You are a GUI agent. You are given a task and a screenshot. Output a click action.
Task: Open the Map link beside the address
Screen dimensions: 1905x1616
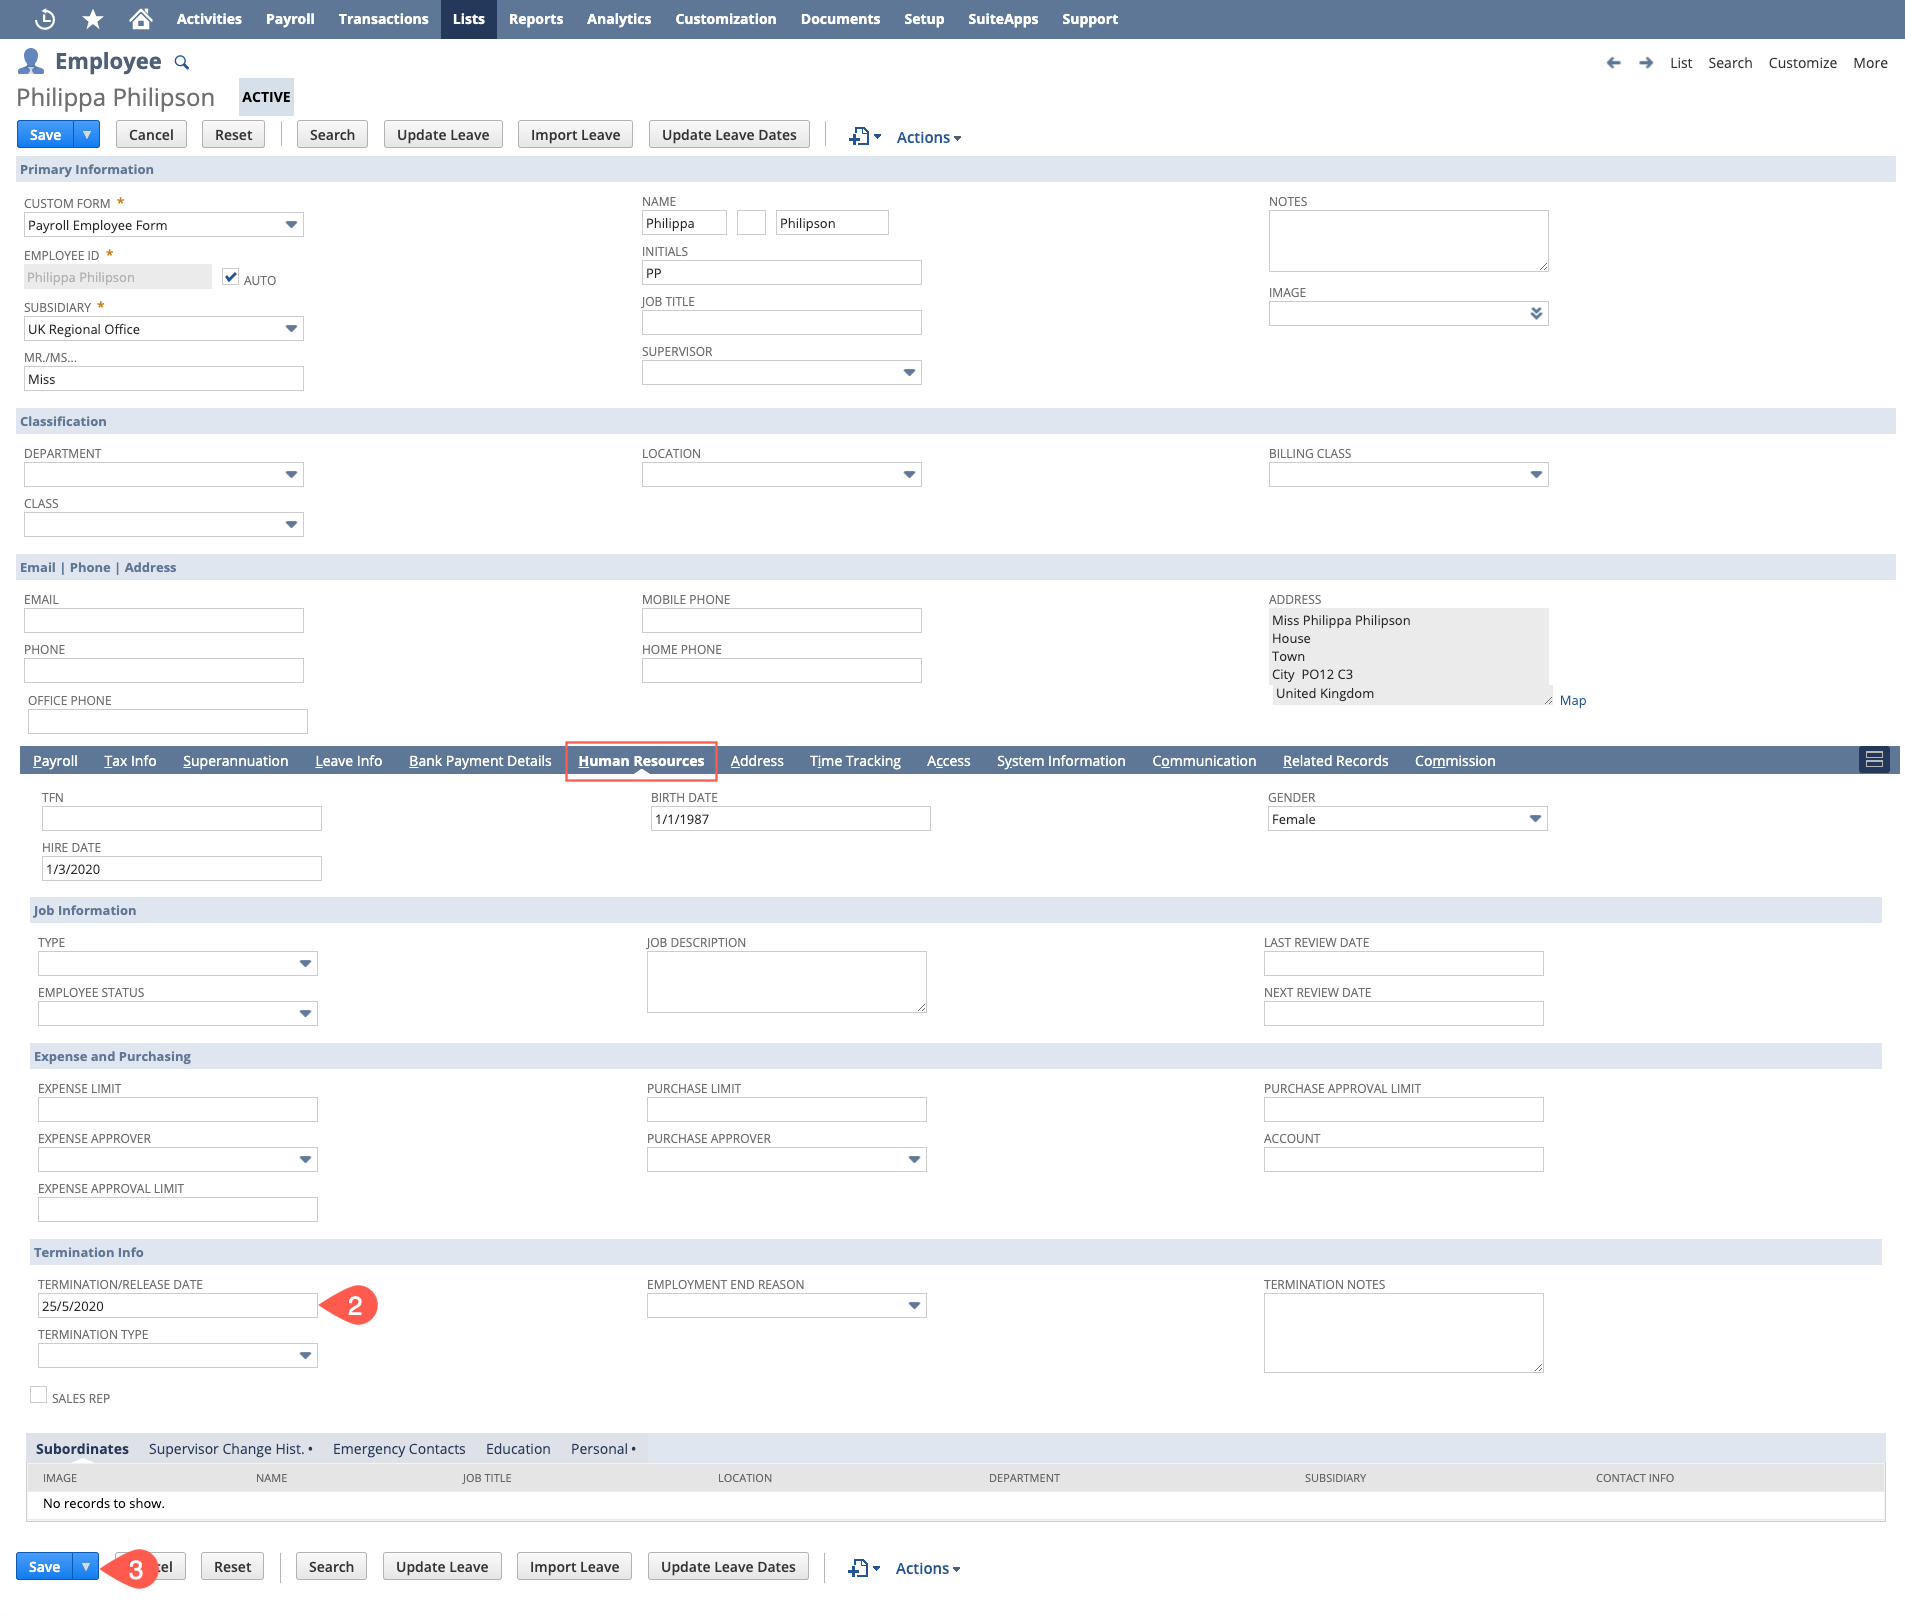pos(1572,700)
